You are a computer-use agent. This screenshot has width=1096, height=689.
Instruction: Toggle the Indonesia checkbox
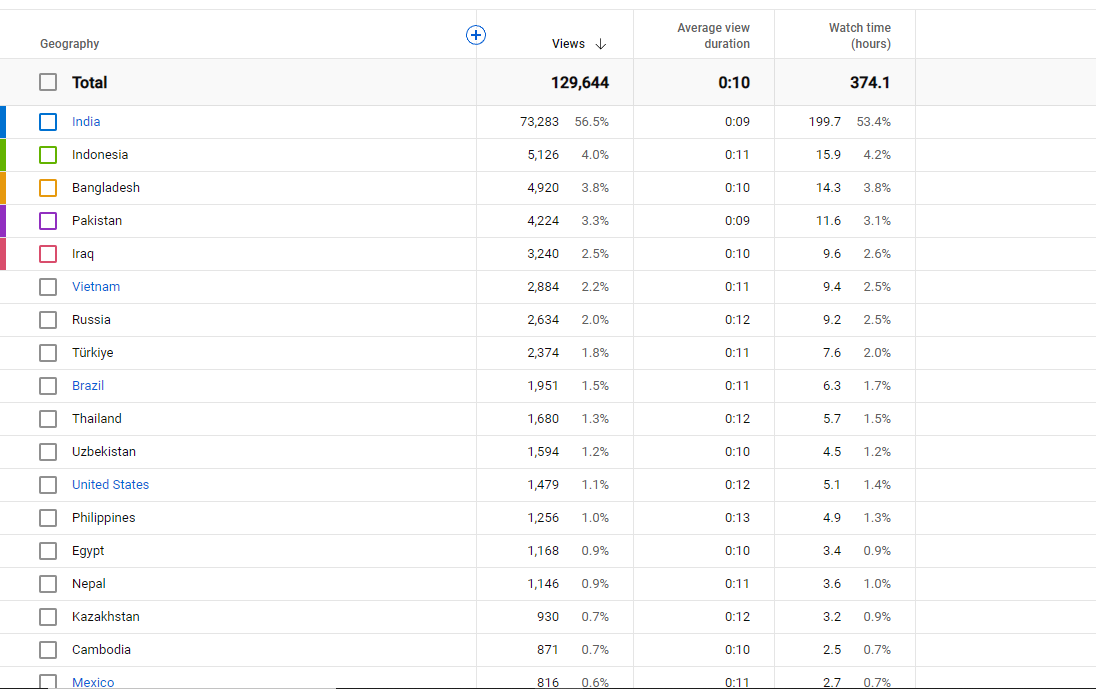pyautogui.click(x=48, y=154)
